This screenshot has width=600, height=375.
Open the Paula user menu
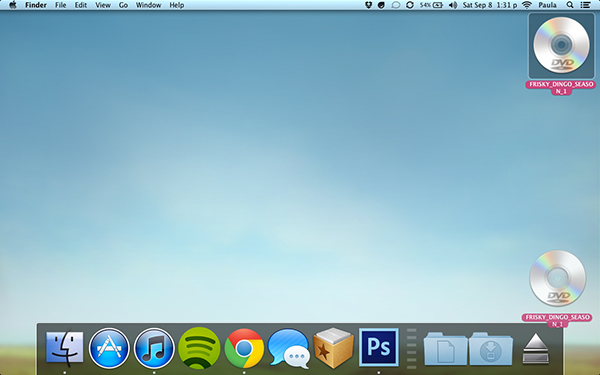(x=547, y=5)
